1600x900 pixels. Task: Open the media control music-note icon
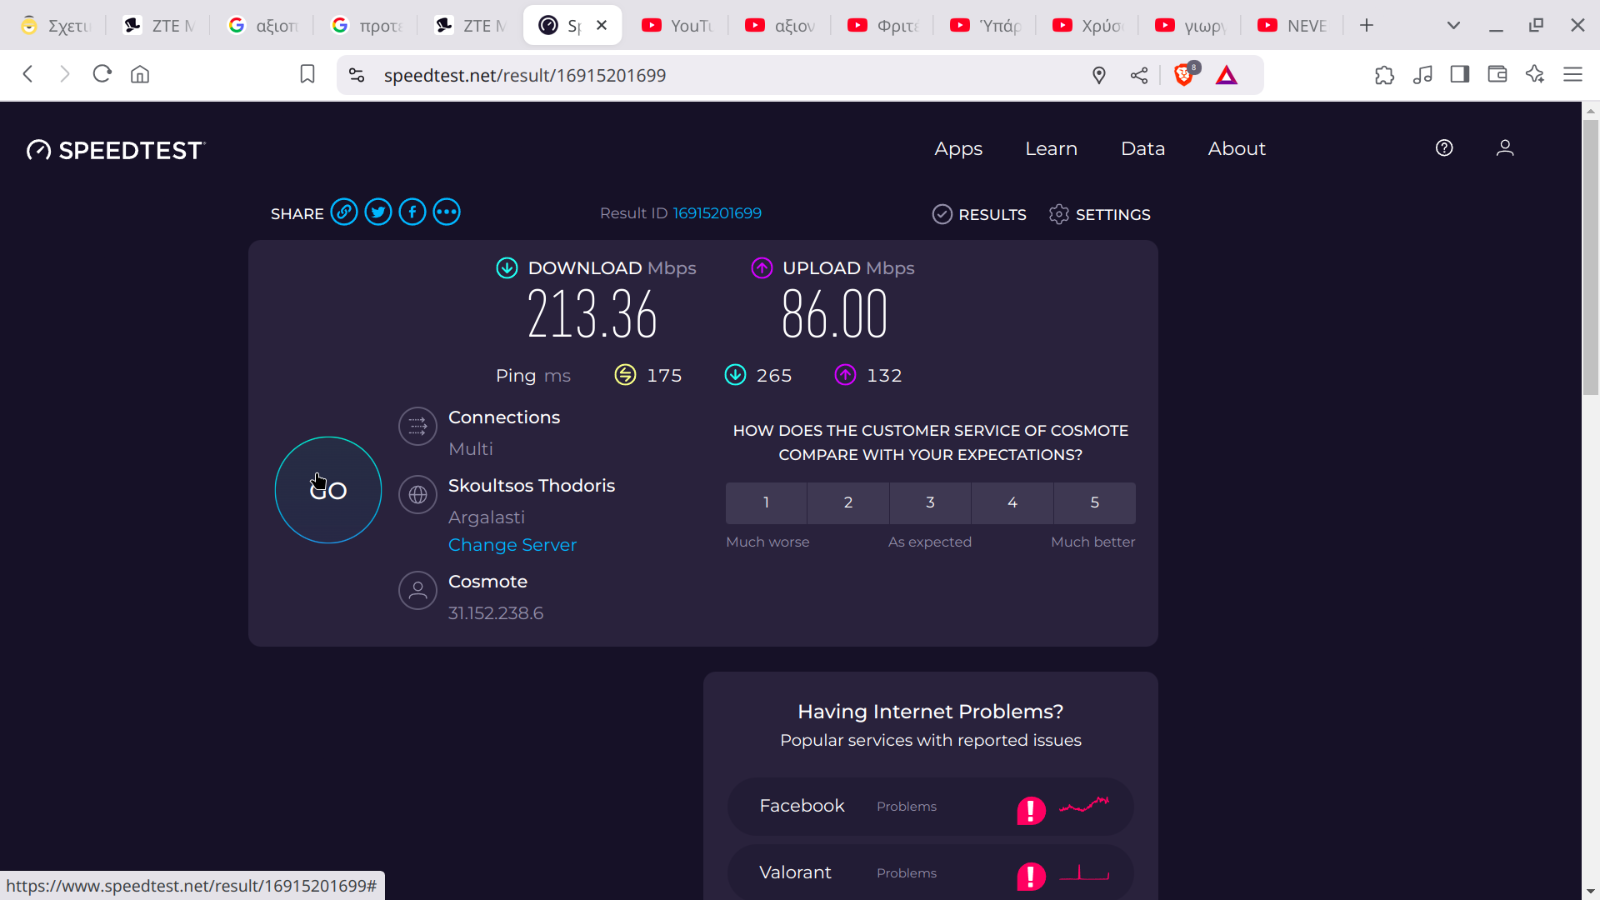(1423, 74)
